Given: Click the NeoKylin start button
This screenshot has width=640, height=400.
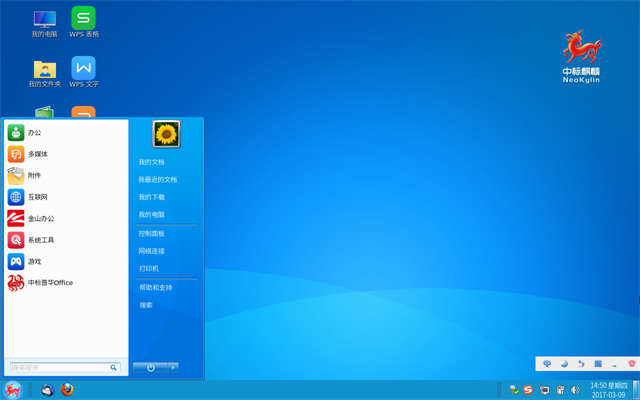Looking at the screenshot, I should coord(13,390).
